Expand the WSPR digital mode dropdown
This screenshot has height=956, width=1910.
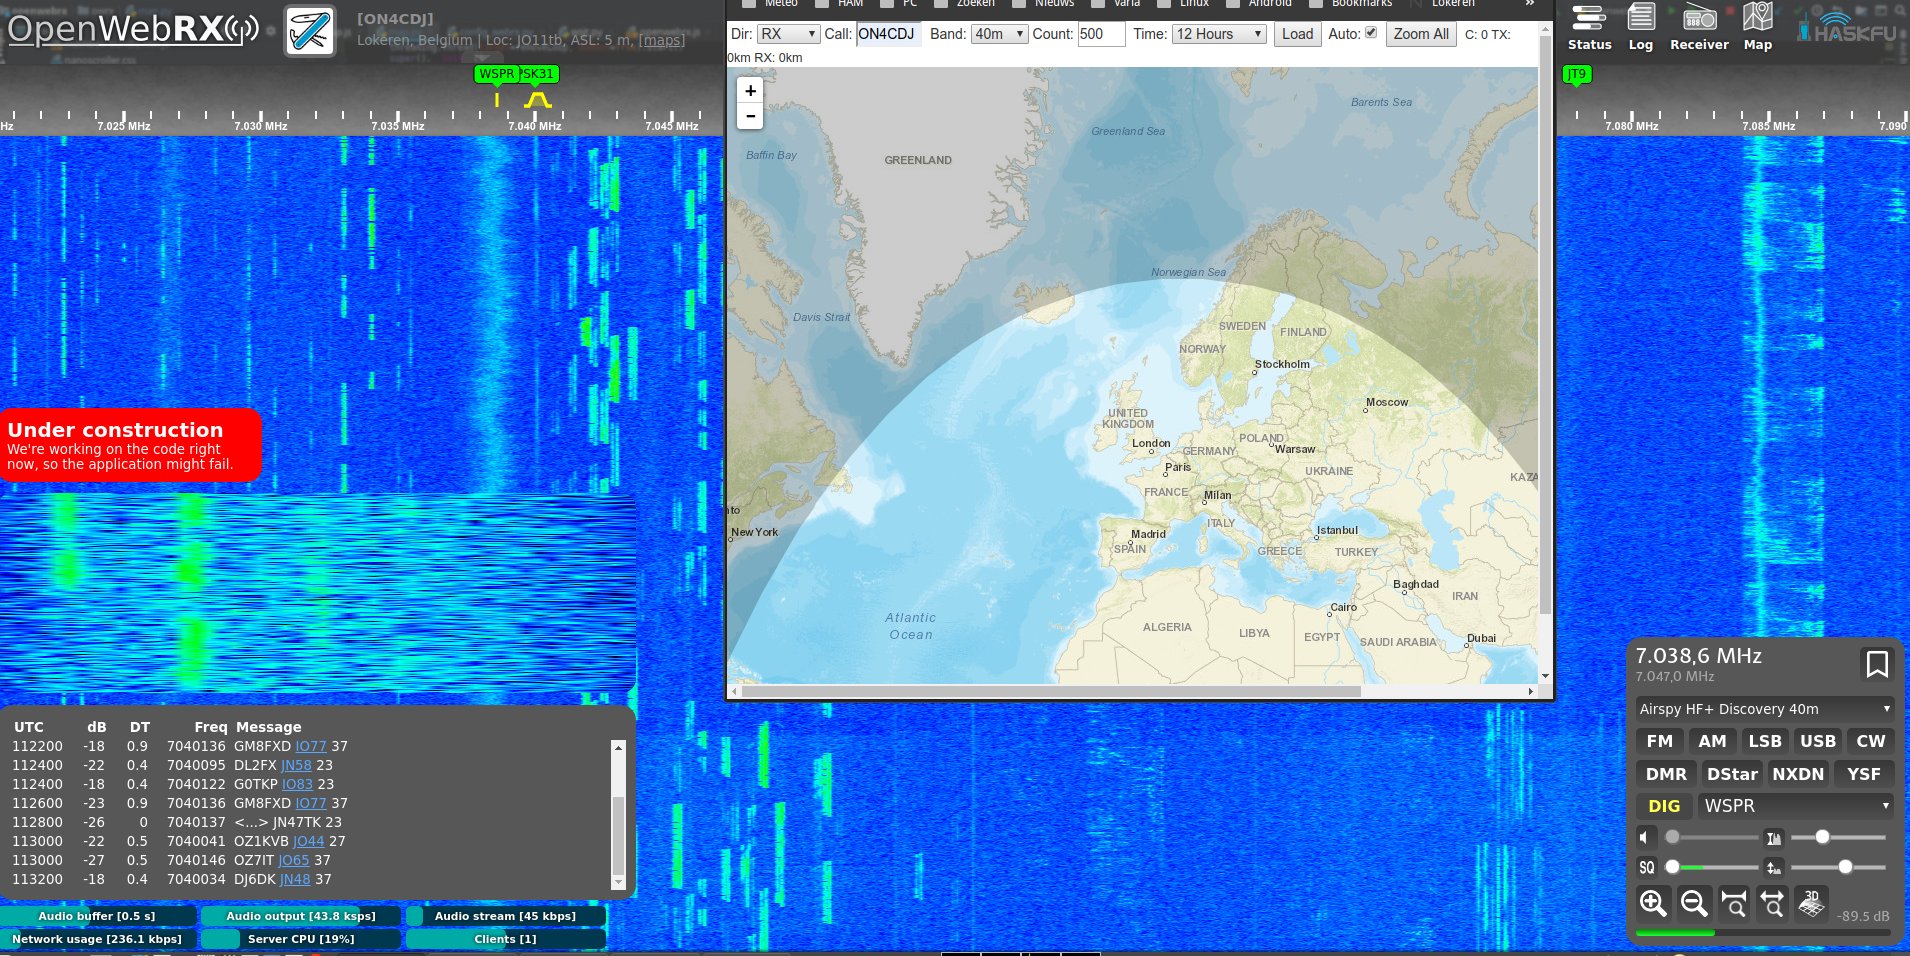point(1796,806)
